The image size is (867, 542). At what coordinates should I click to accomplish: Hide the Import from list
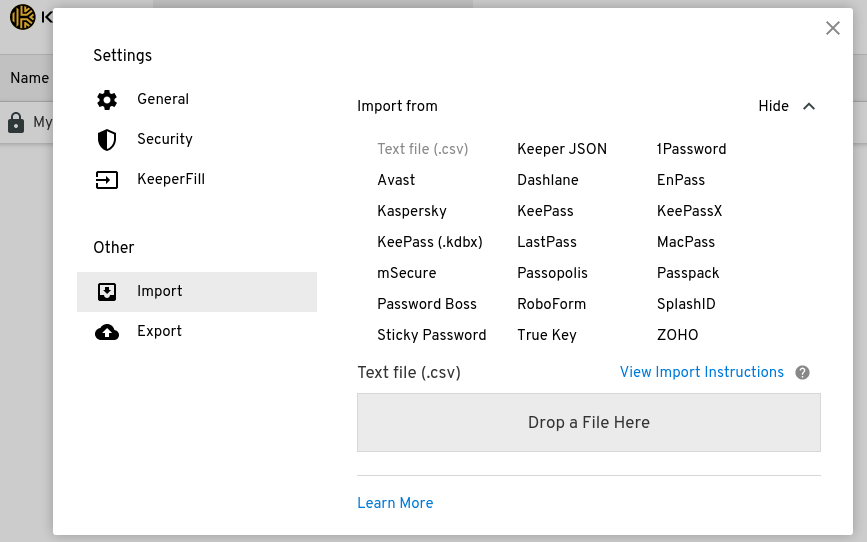pyautogui.click(x=773, y=106)
